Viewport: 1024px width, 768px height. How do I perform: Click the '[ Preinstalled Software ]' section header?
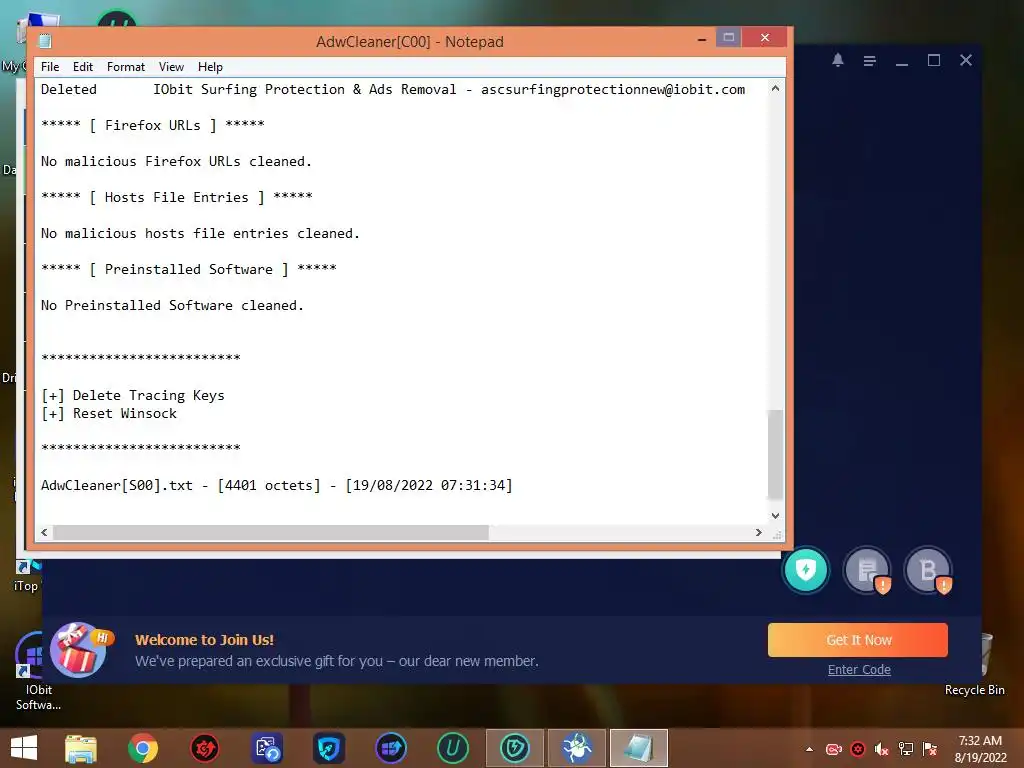click(x=188, y=269)
